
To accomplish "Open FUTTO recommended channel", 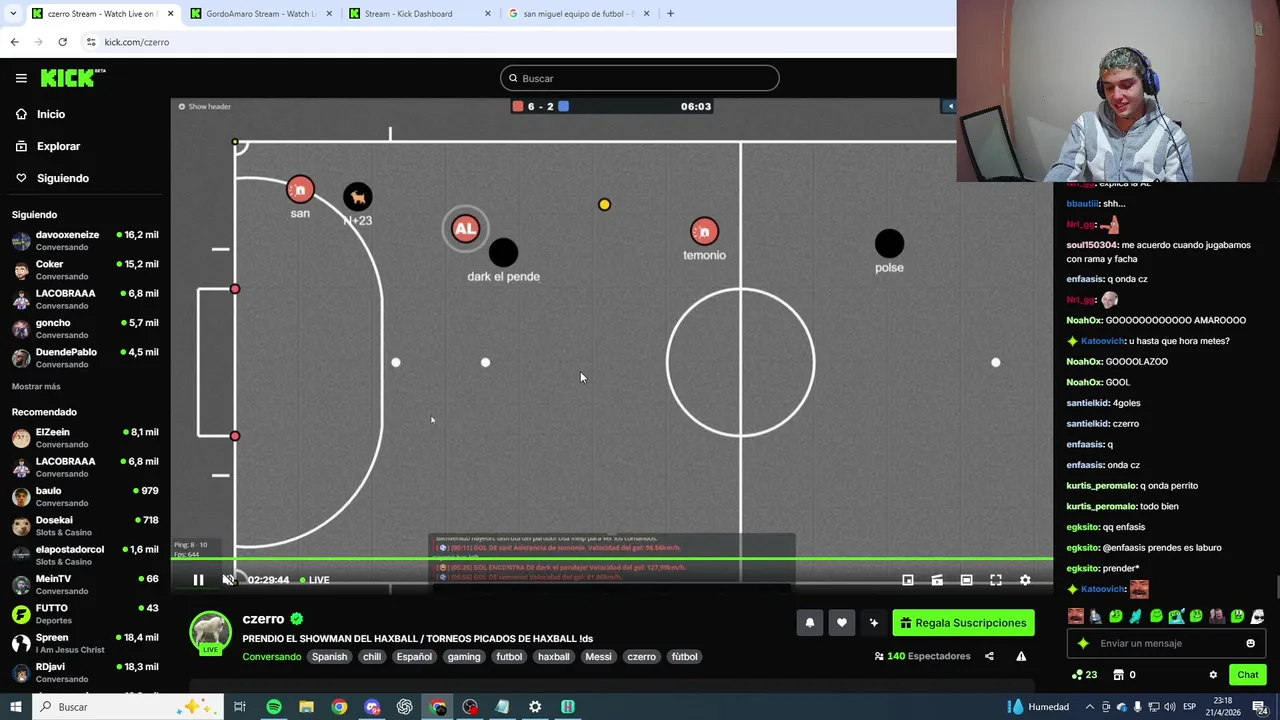I will [85, 614].
